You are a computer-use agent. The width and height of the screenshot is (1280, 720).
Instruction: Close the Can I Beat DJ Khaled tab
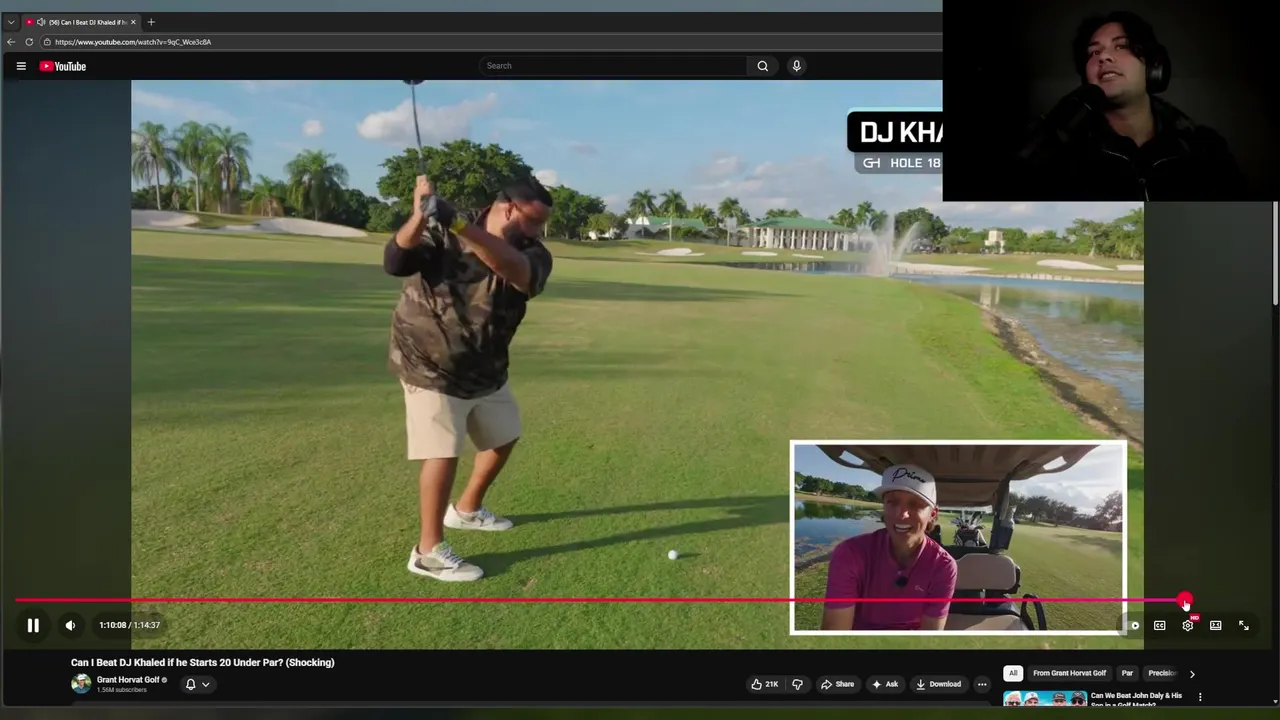pyautogui.click(x=133, y=22)
